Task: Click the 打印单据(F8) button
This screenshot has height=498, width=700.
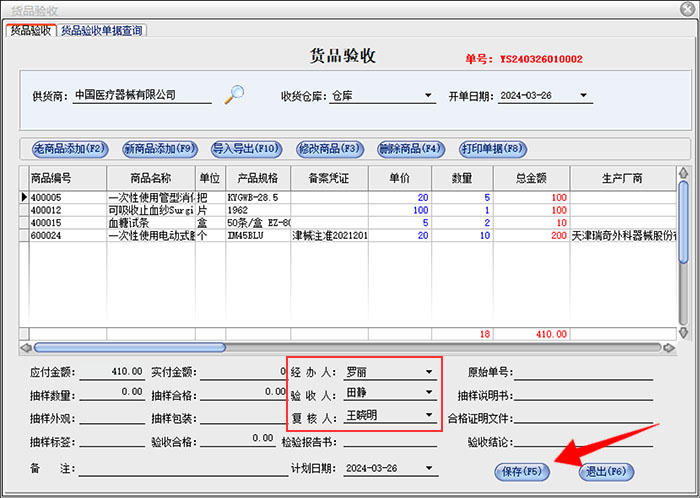Action: click(492, 149)
